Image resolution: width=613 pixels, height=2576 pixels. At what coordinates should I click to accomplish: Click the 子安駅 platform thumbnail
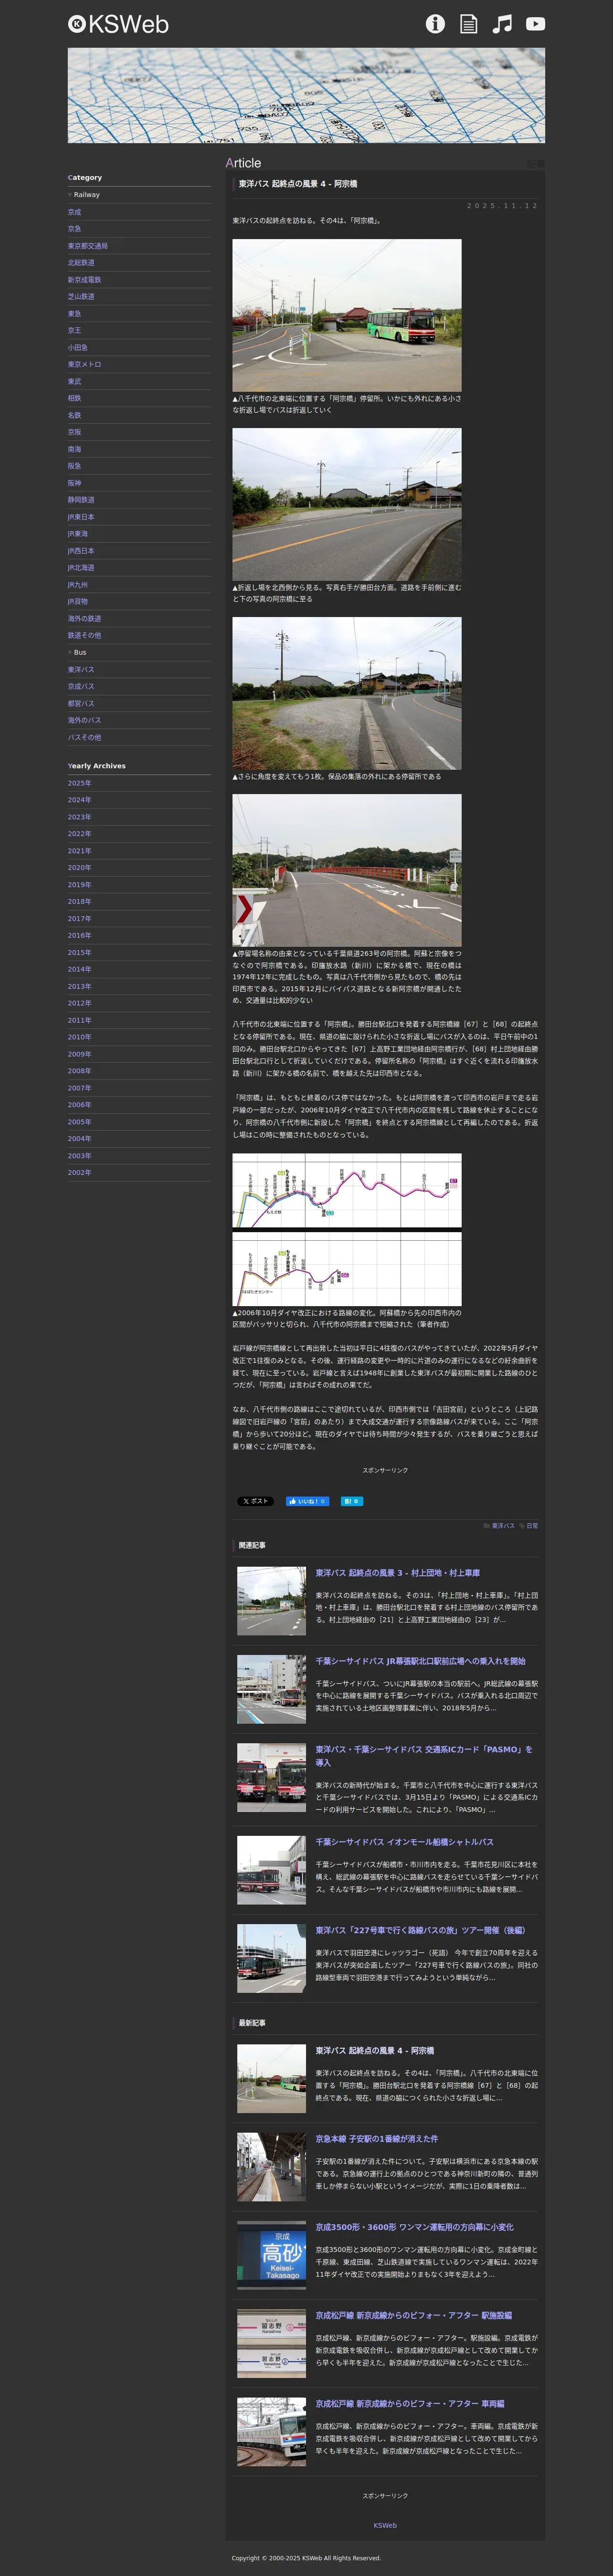(x=272, y=2167)
